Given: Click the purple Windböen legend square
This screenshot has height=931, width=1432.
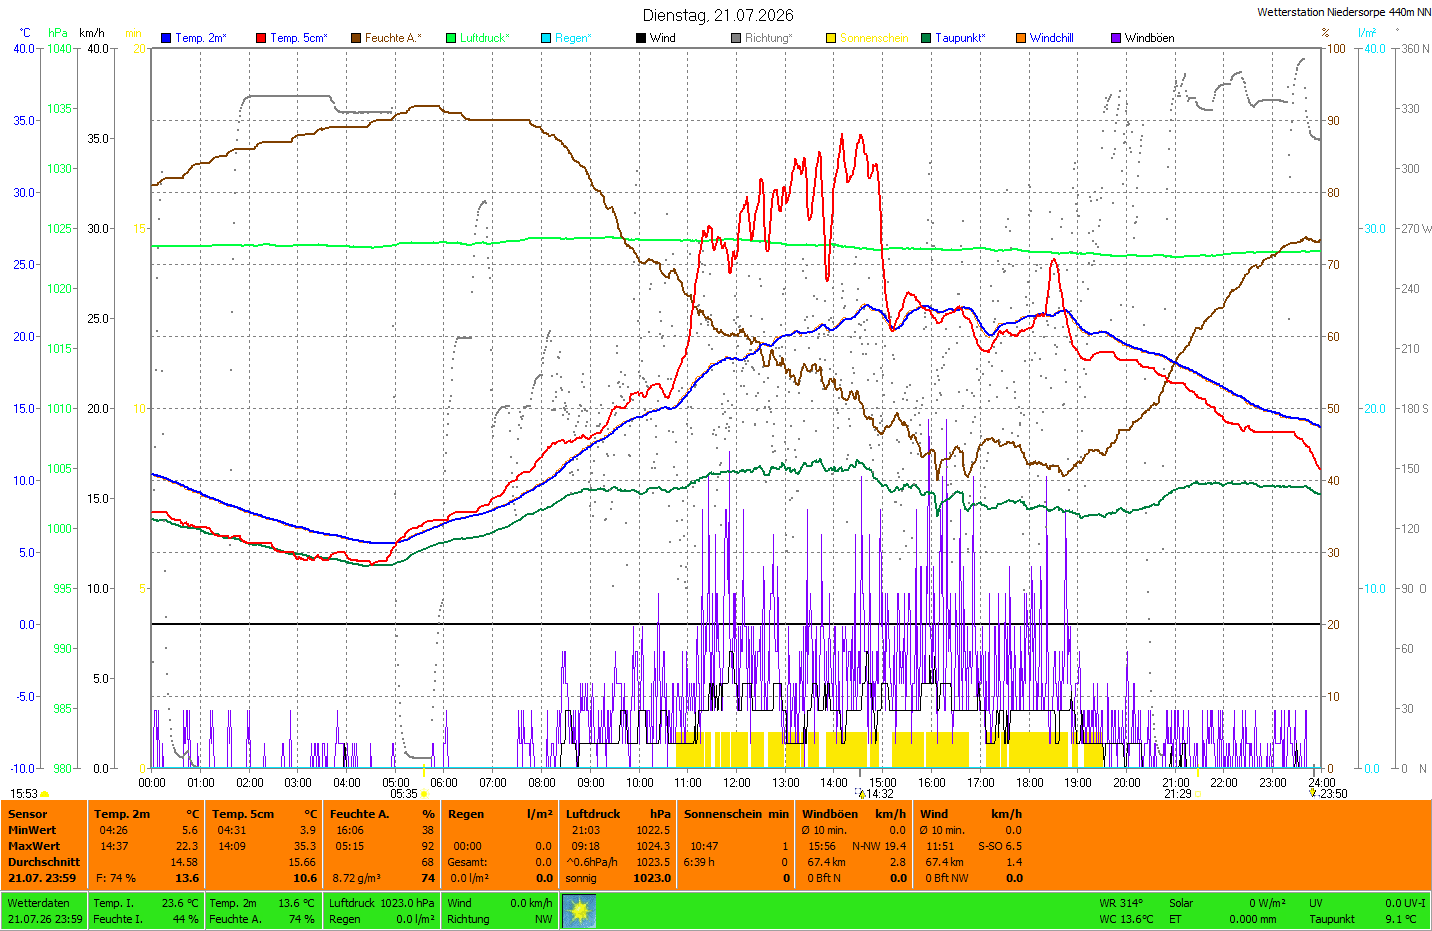Looking at the screenshot, I should pyautogui.click(x=1116, y=38).
